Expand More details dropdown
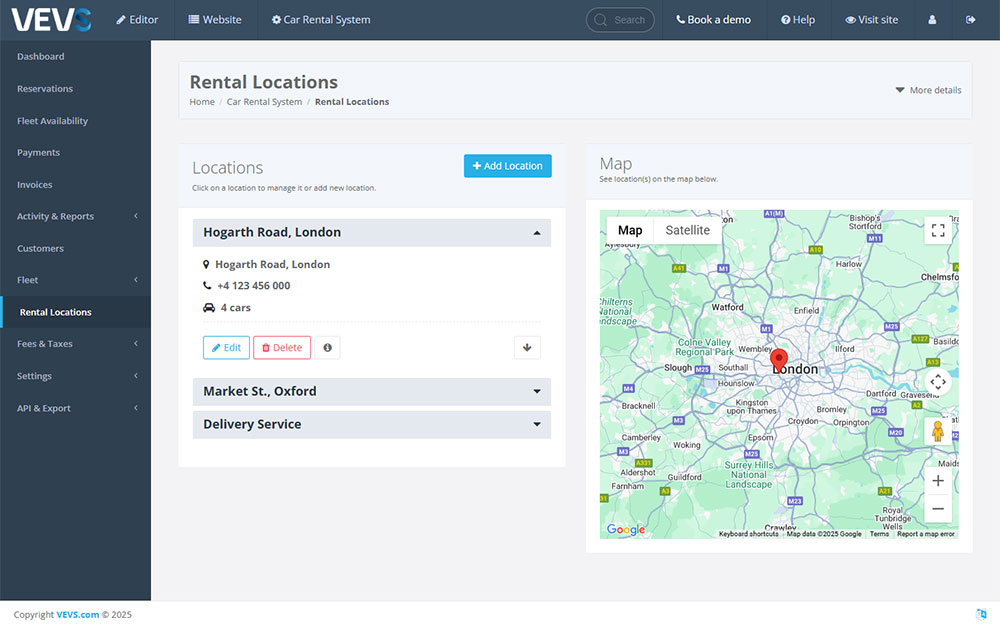Viewport: 1000px width, 626px height. click(928, 90)
